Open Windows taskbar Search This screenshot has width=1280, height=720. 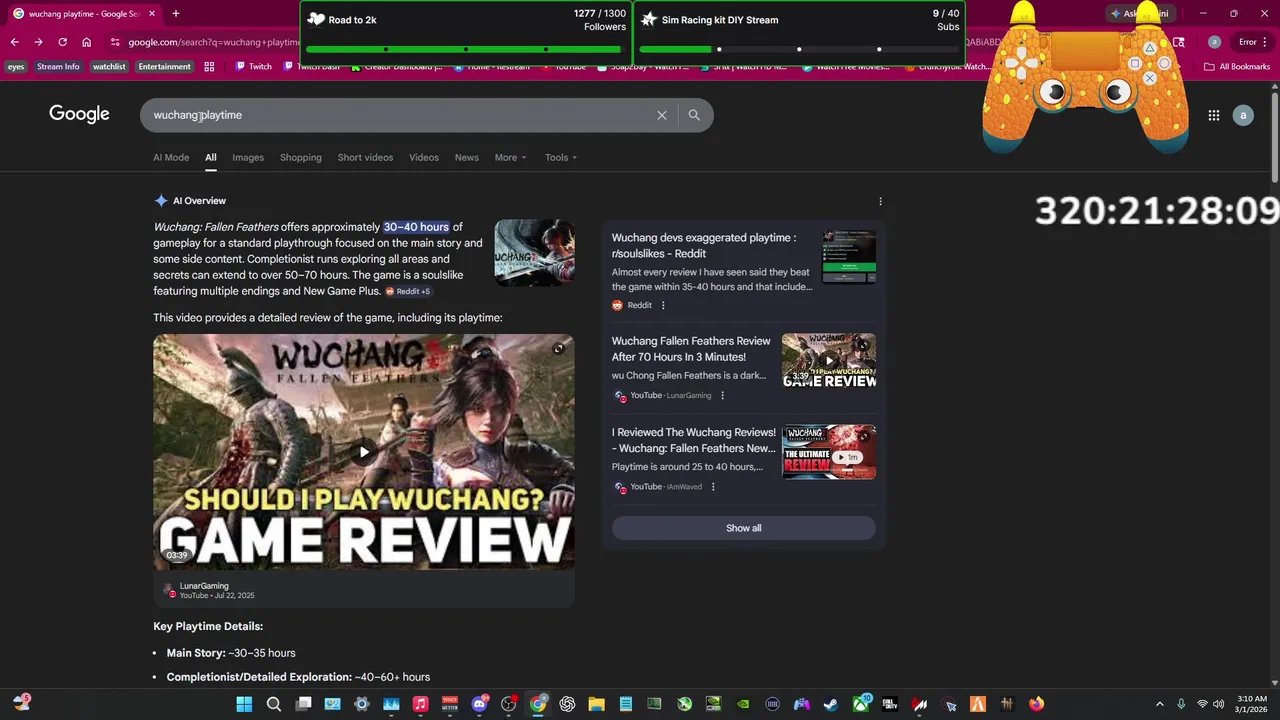pos(273,704)
